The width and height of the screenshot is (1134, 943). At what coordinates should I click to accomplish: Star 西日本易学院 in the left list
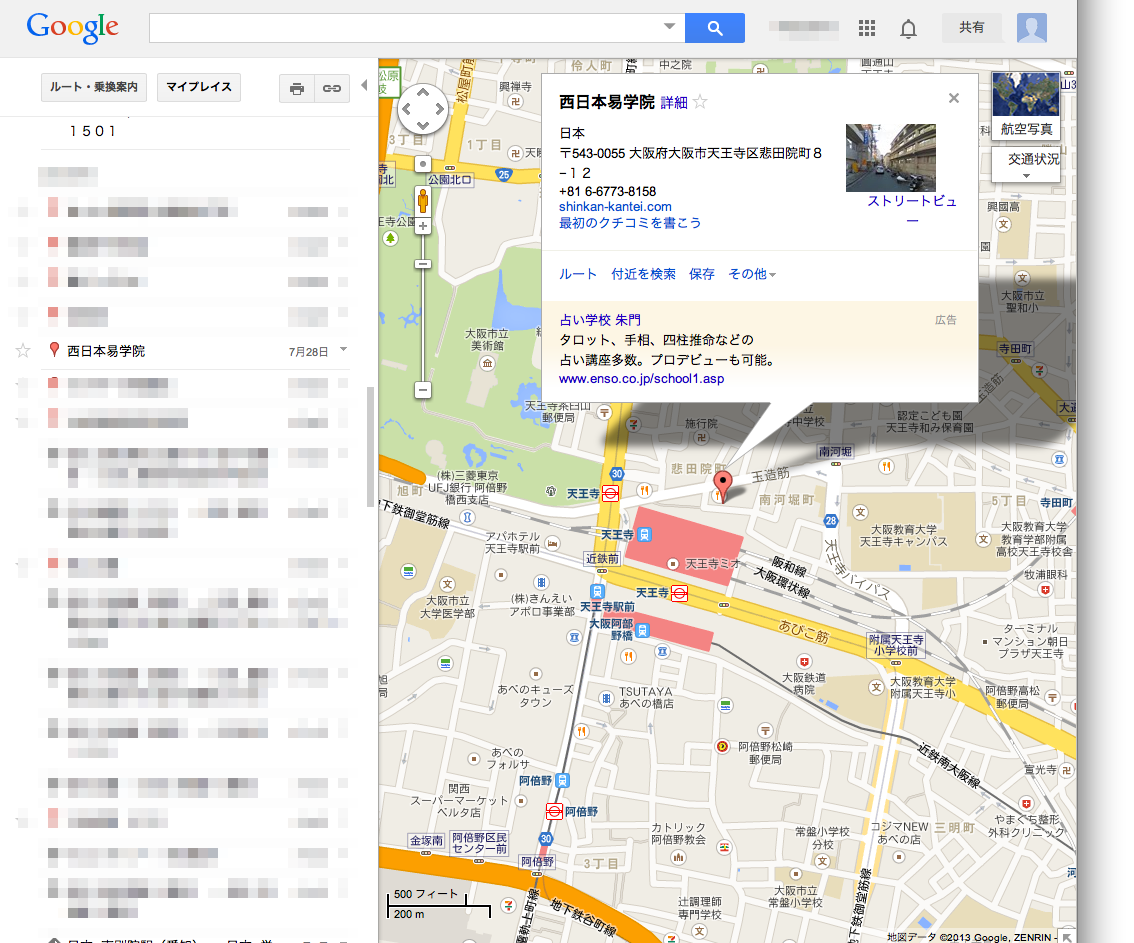coord(23,351)
